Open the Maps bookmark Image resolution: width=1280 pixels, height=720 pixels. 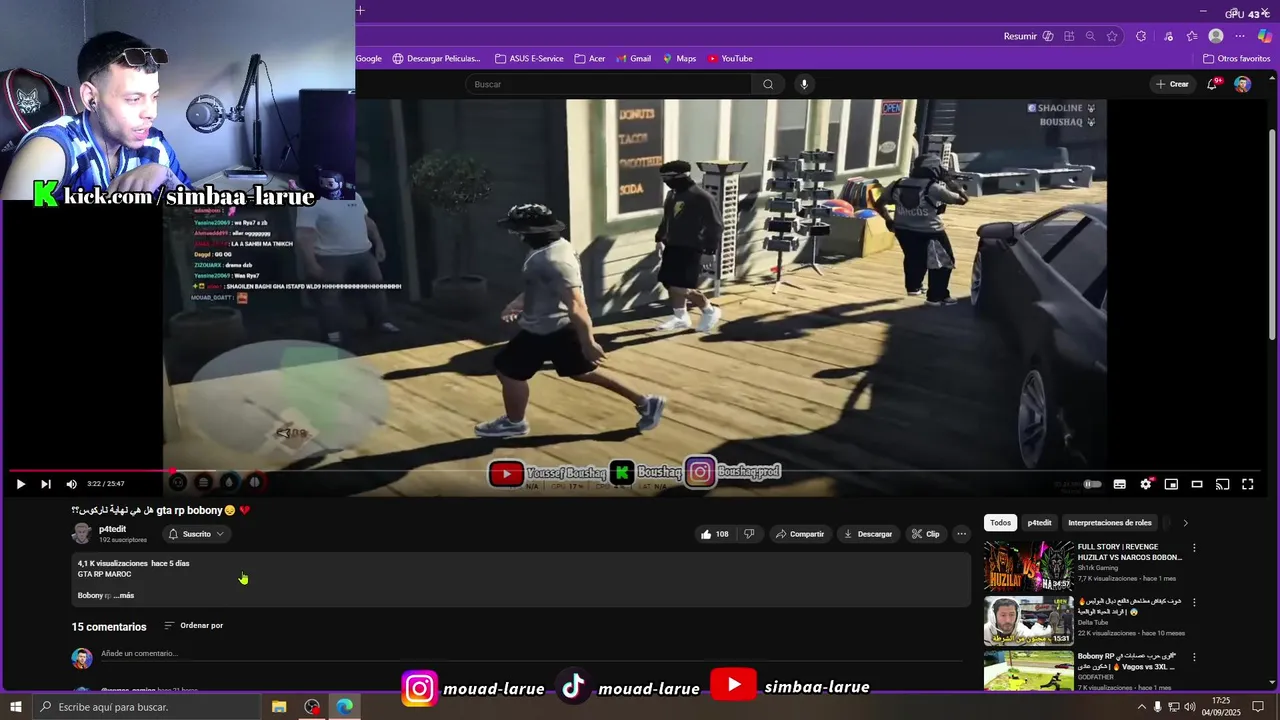[679, 59]
